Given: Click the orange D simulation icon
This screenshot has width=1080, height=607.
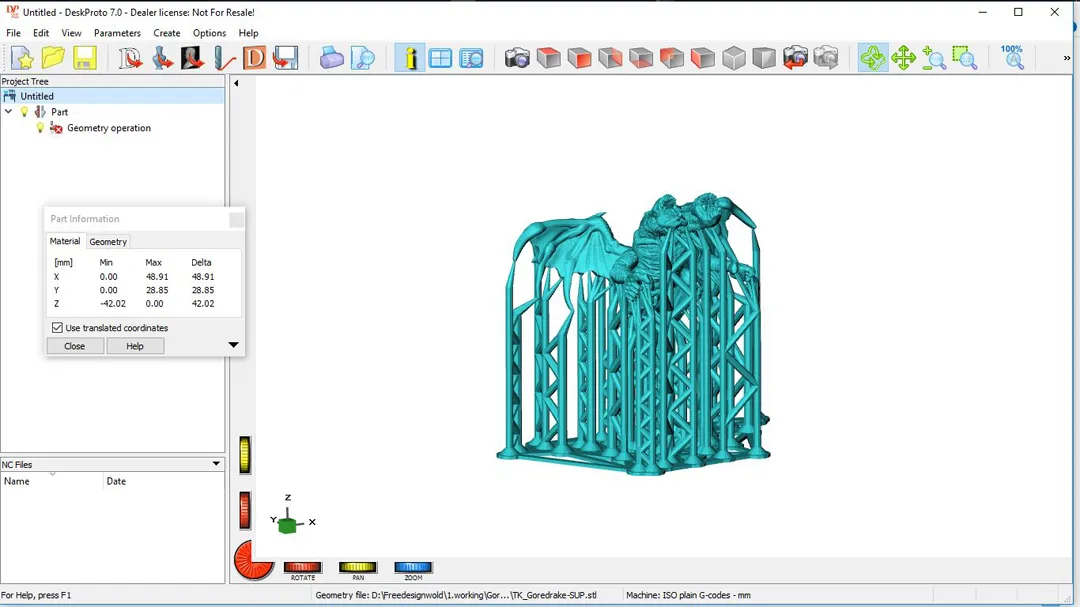Looking at the screenshot, I should (254, 58).
